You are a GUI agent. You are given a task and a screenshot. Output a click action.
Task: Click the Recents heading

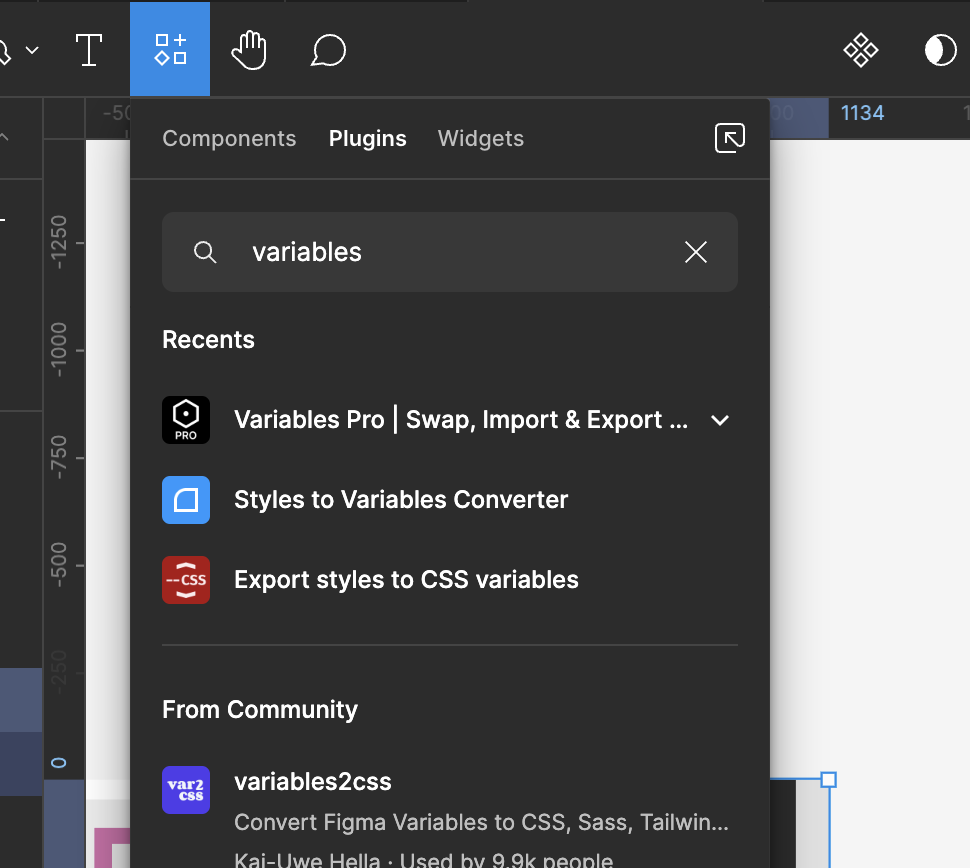tap(208, 340)
